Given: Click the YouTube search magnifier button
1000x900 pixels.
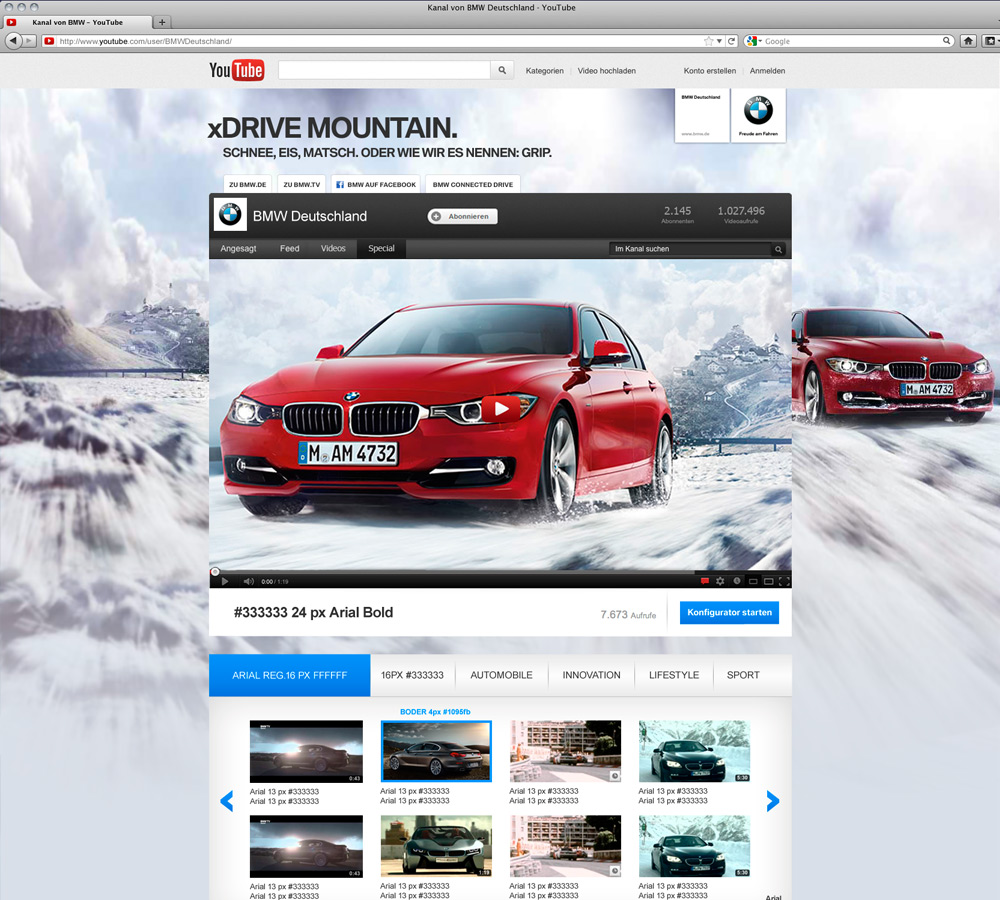Looking at the screenshot, I should pyautogui.click(x=503, y=70).
